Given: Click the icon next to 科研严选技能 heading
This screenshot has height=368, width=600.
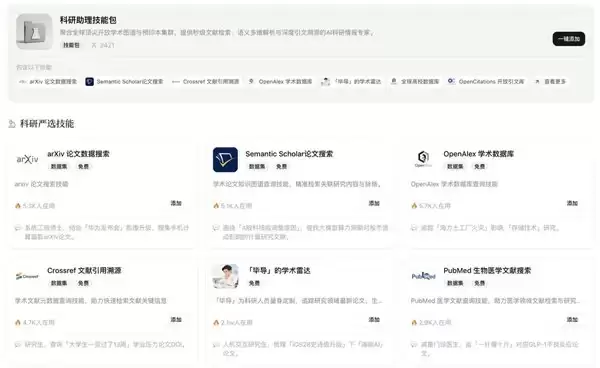Looking at the screenshot, I should [x=12, y=124].
